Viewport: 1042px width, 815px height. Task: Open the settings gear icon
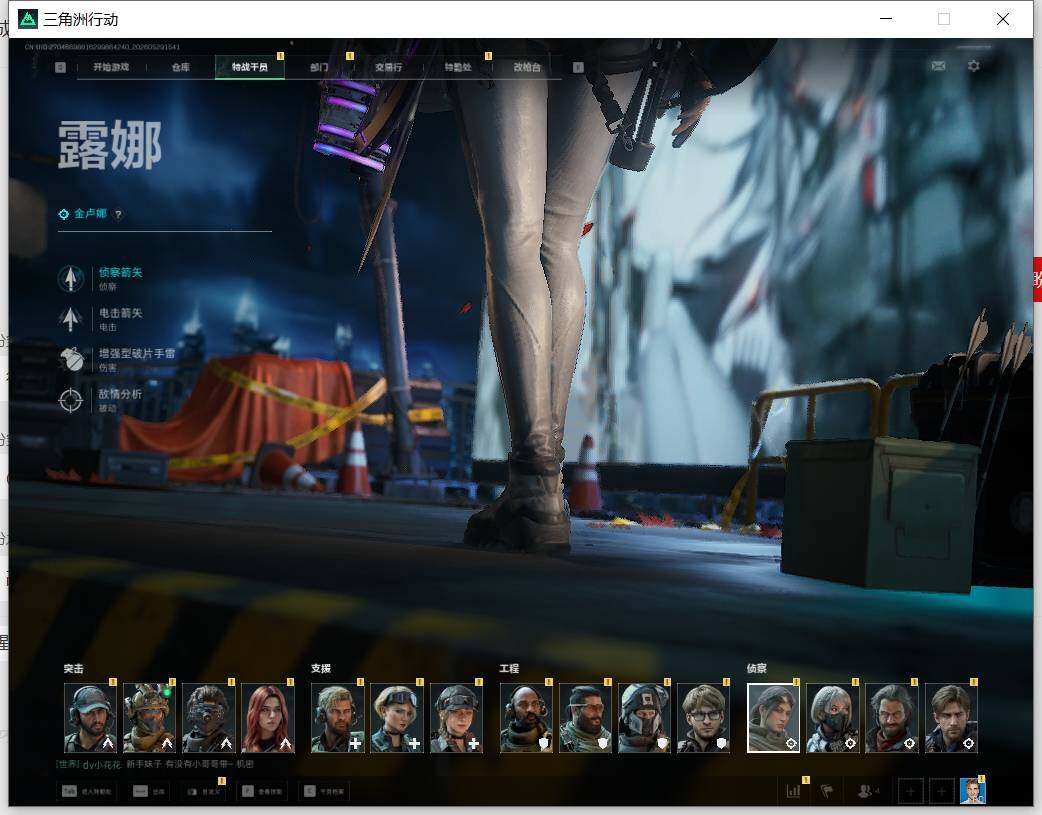tap(974, 66)
